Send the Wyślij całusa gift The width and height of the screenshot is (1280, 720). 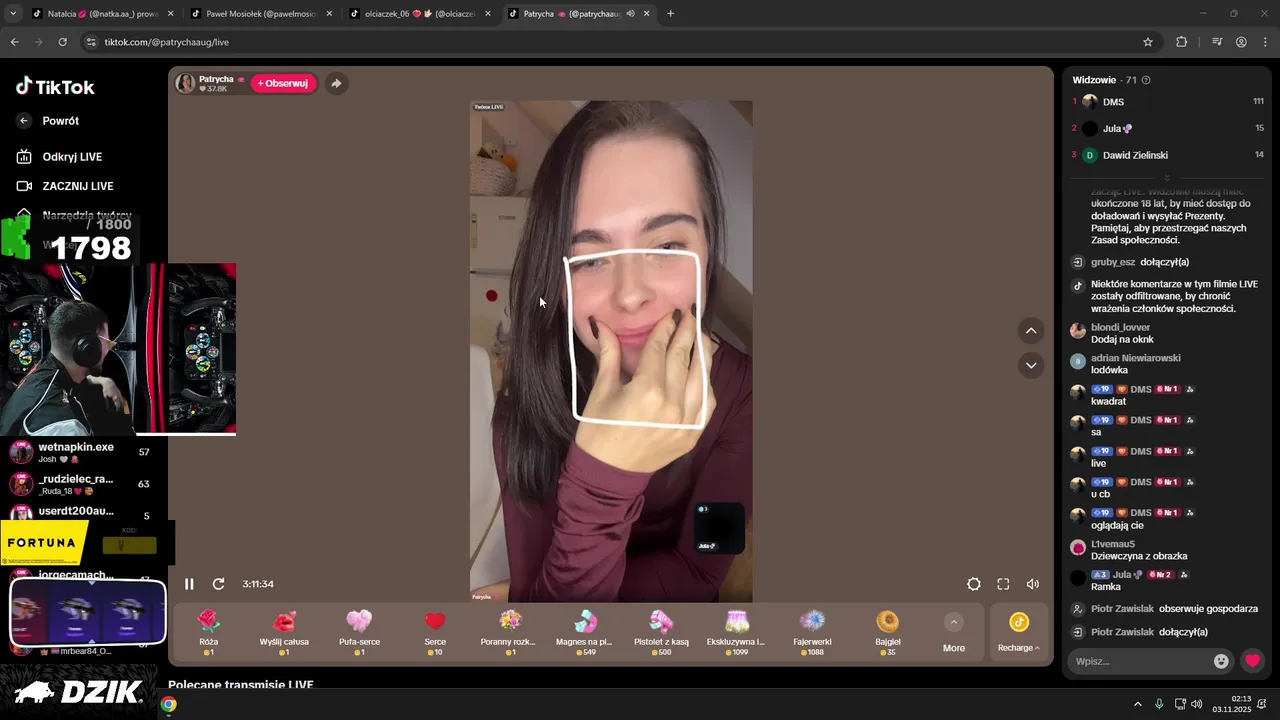point(284,632)
